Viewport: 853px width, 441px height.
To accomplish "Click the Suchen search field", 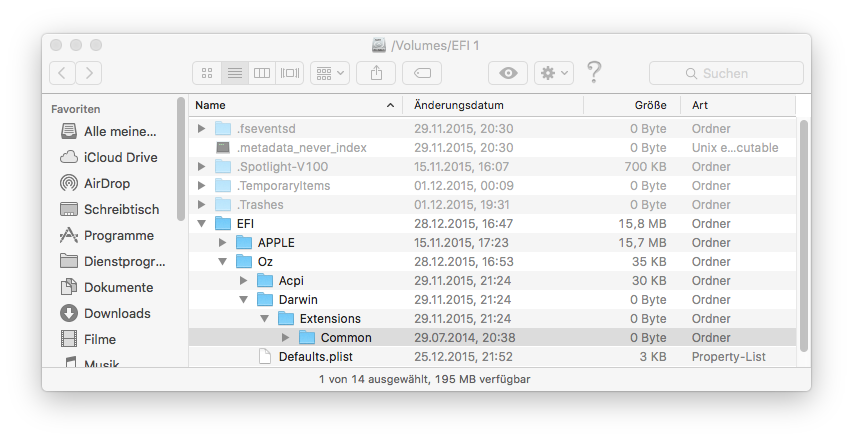I will tap(726, 73).
